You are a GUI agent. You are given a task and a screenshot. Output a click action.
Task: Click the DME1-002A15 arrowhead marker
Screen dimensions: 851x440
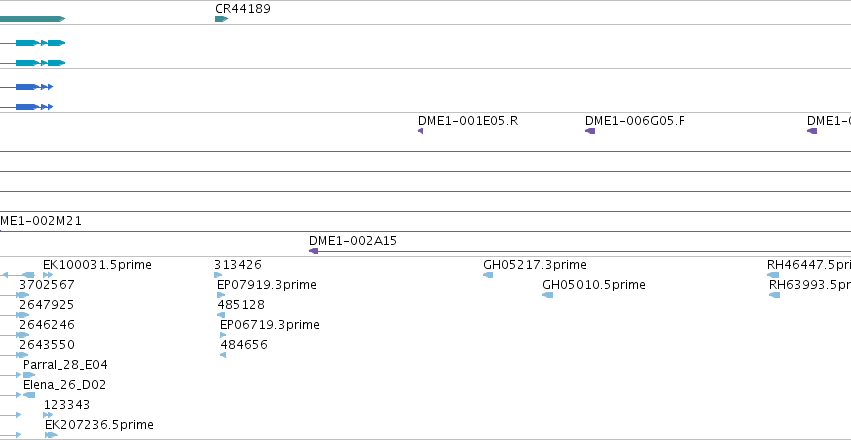point(313,251)
